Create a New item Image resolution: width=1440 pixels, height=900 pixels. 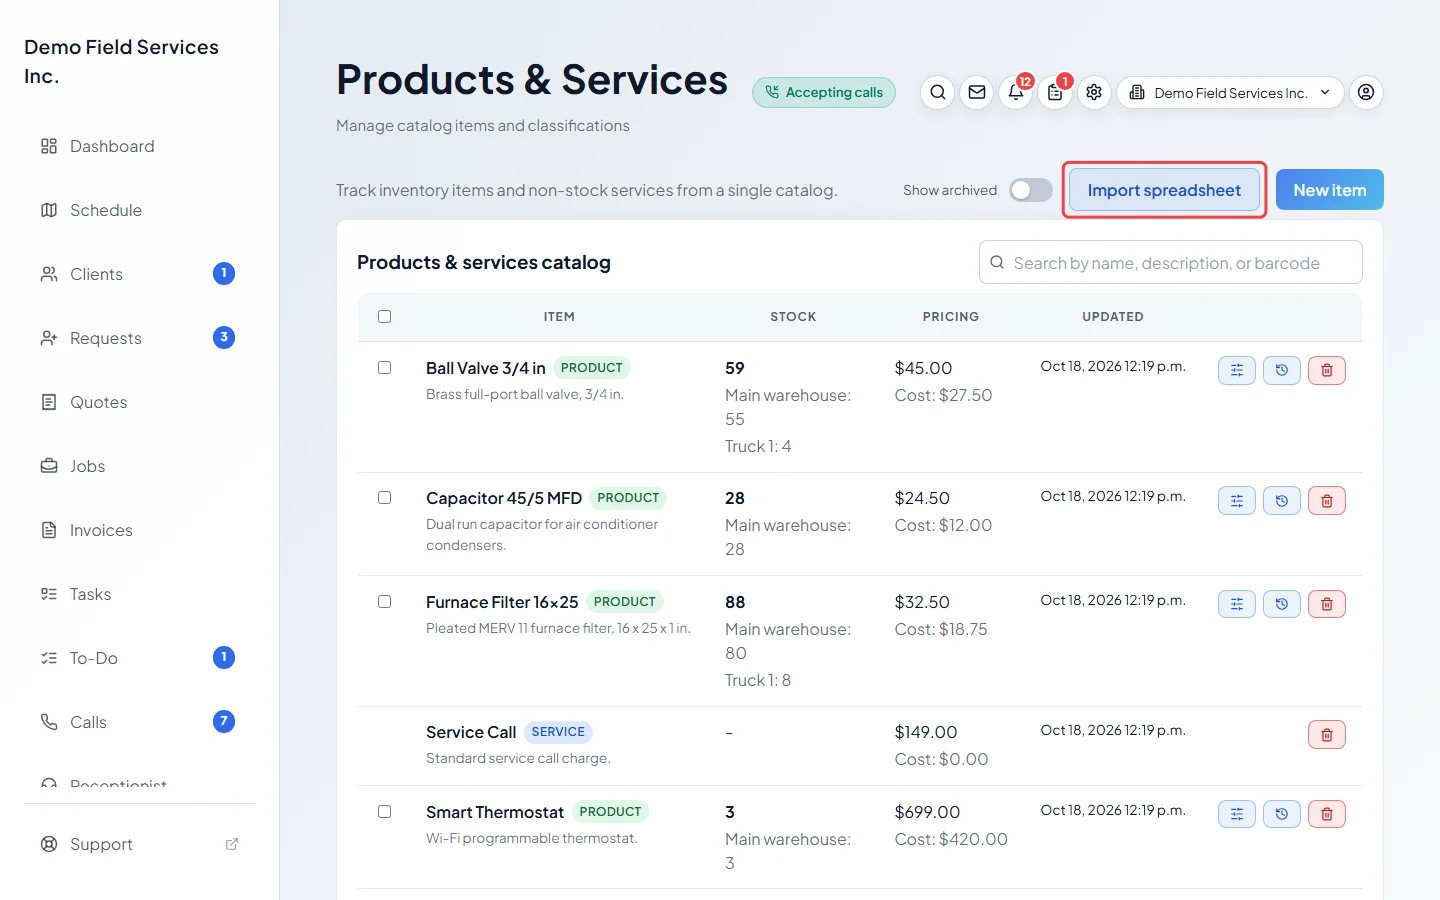1329,190
